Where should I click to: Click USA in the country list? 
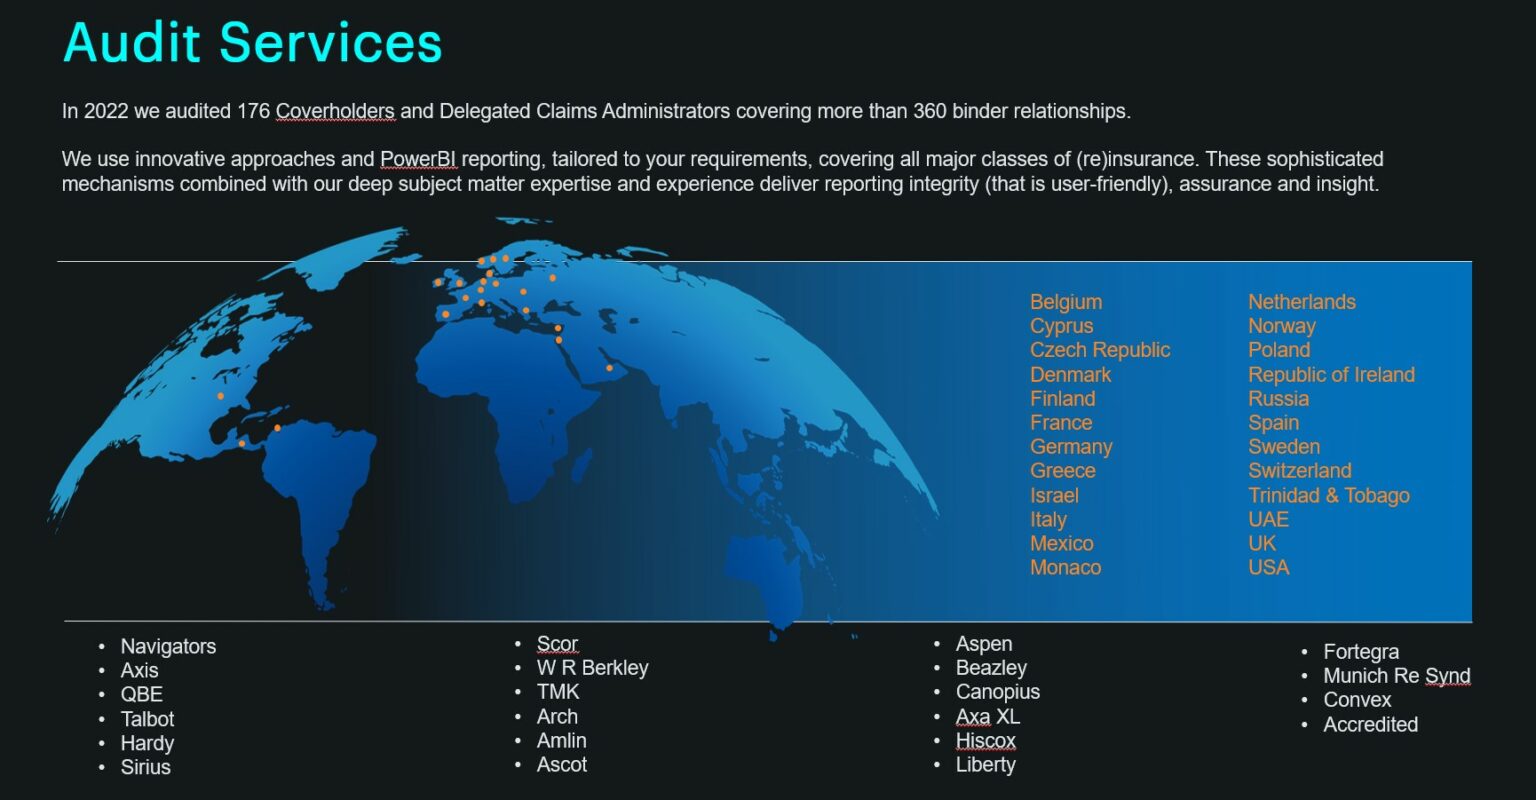tap(1268, 568)
